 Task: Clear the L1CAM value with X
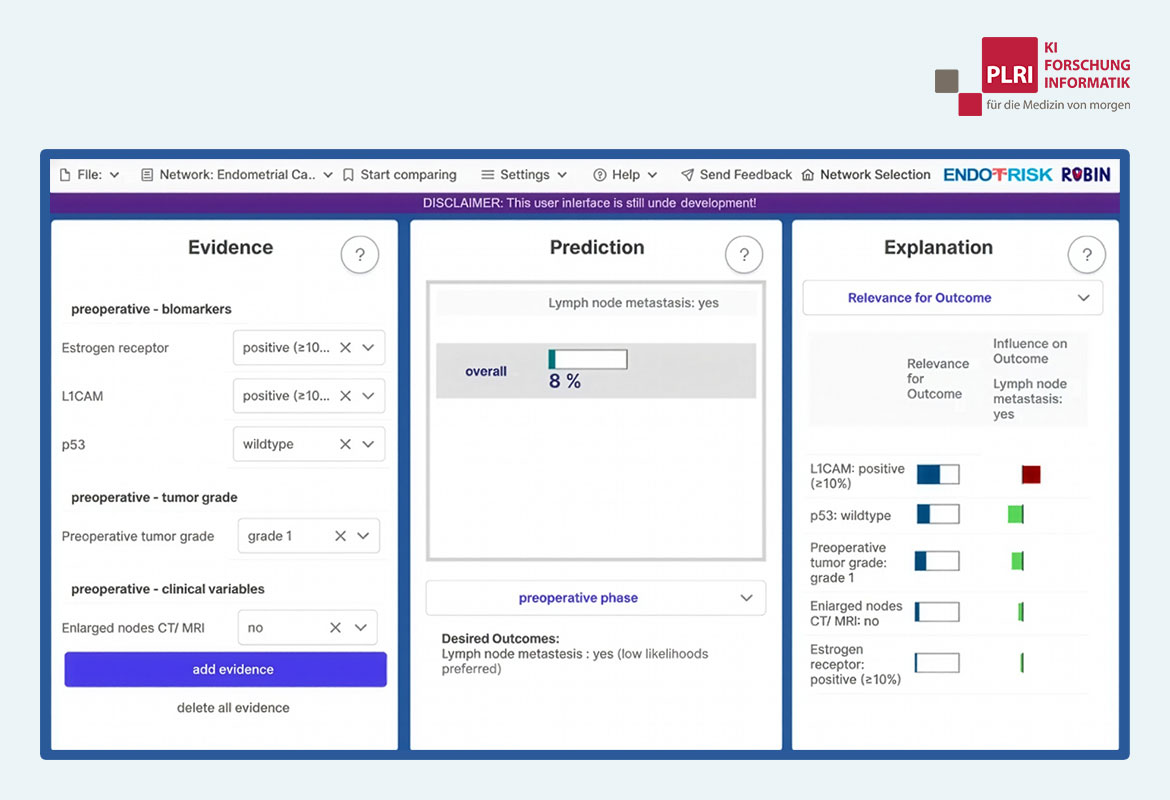(345, 396)
